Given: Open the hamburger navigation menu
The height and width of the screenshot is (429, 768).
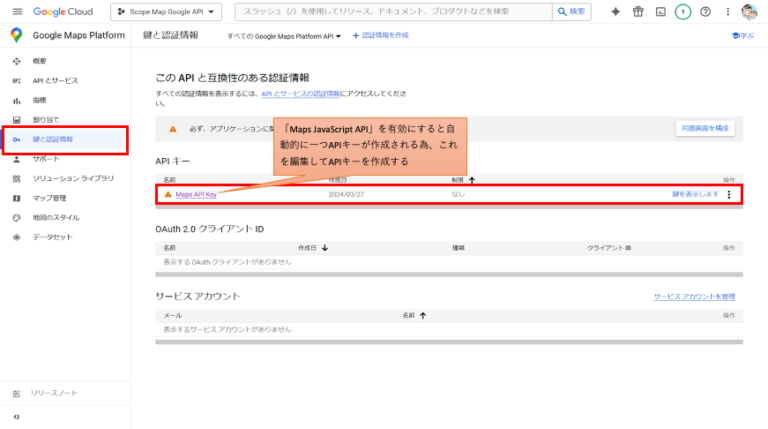Looking at the screenshot, I should (16, 11).
